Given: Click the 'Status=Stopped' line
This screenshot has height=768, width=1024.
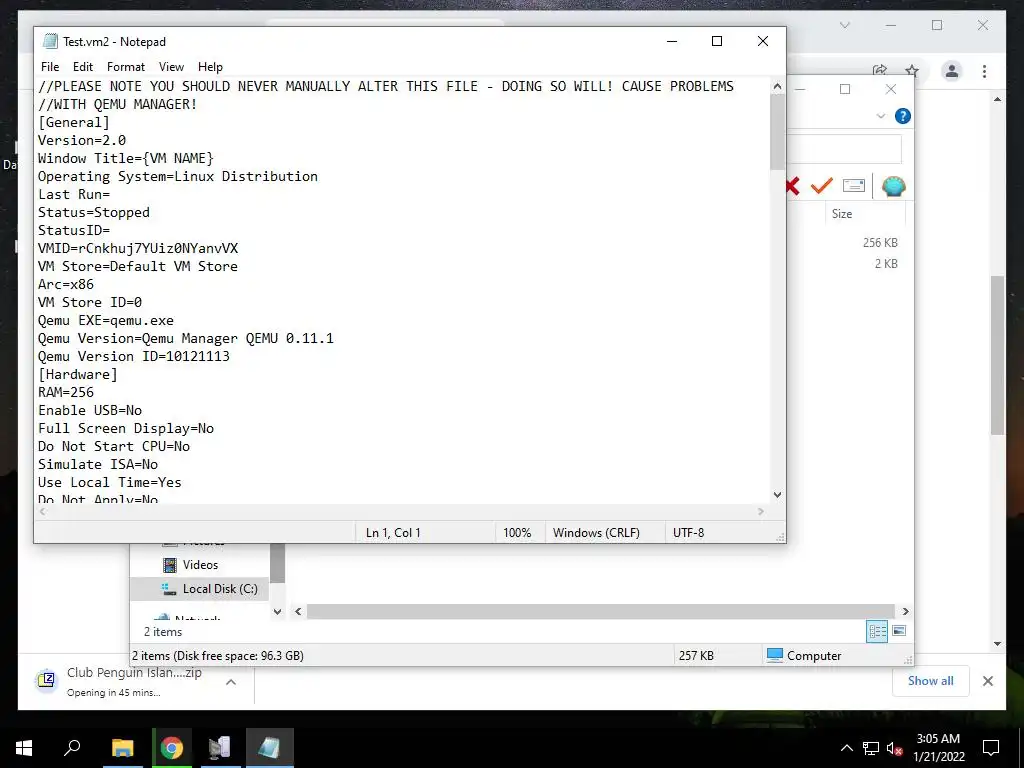Looking at the screenshot, I should (94, 212).
